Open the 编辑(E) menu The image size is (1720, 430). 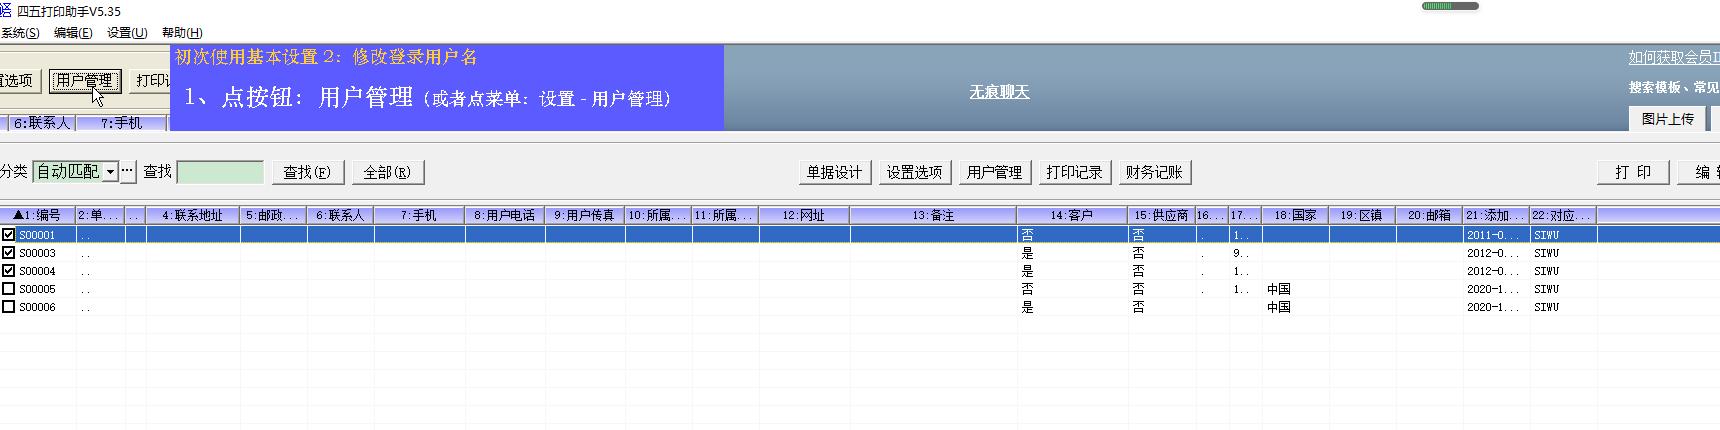73,33
